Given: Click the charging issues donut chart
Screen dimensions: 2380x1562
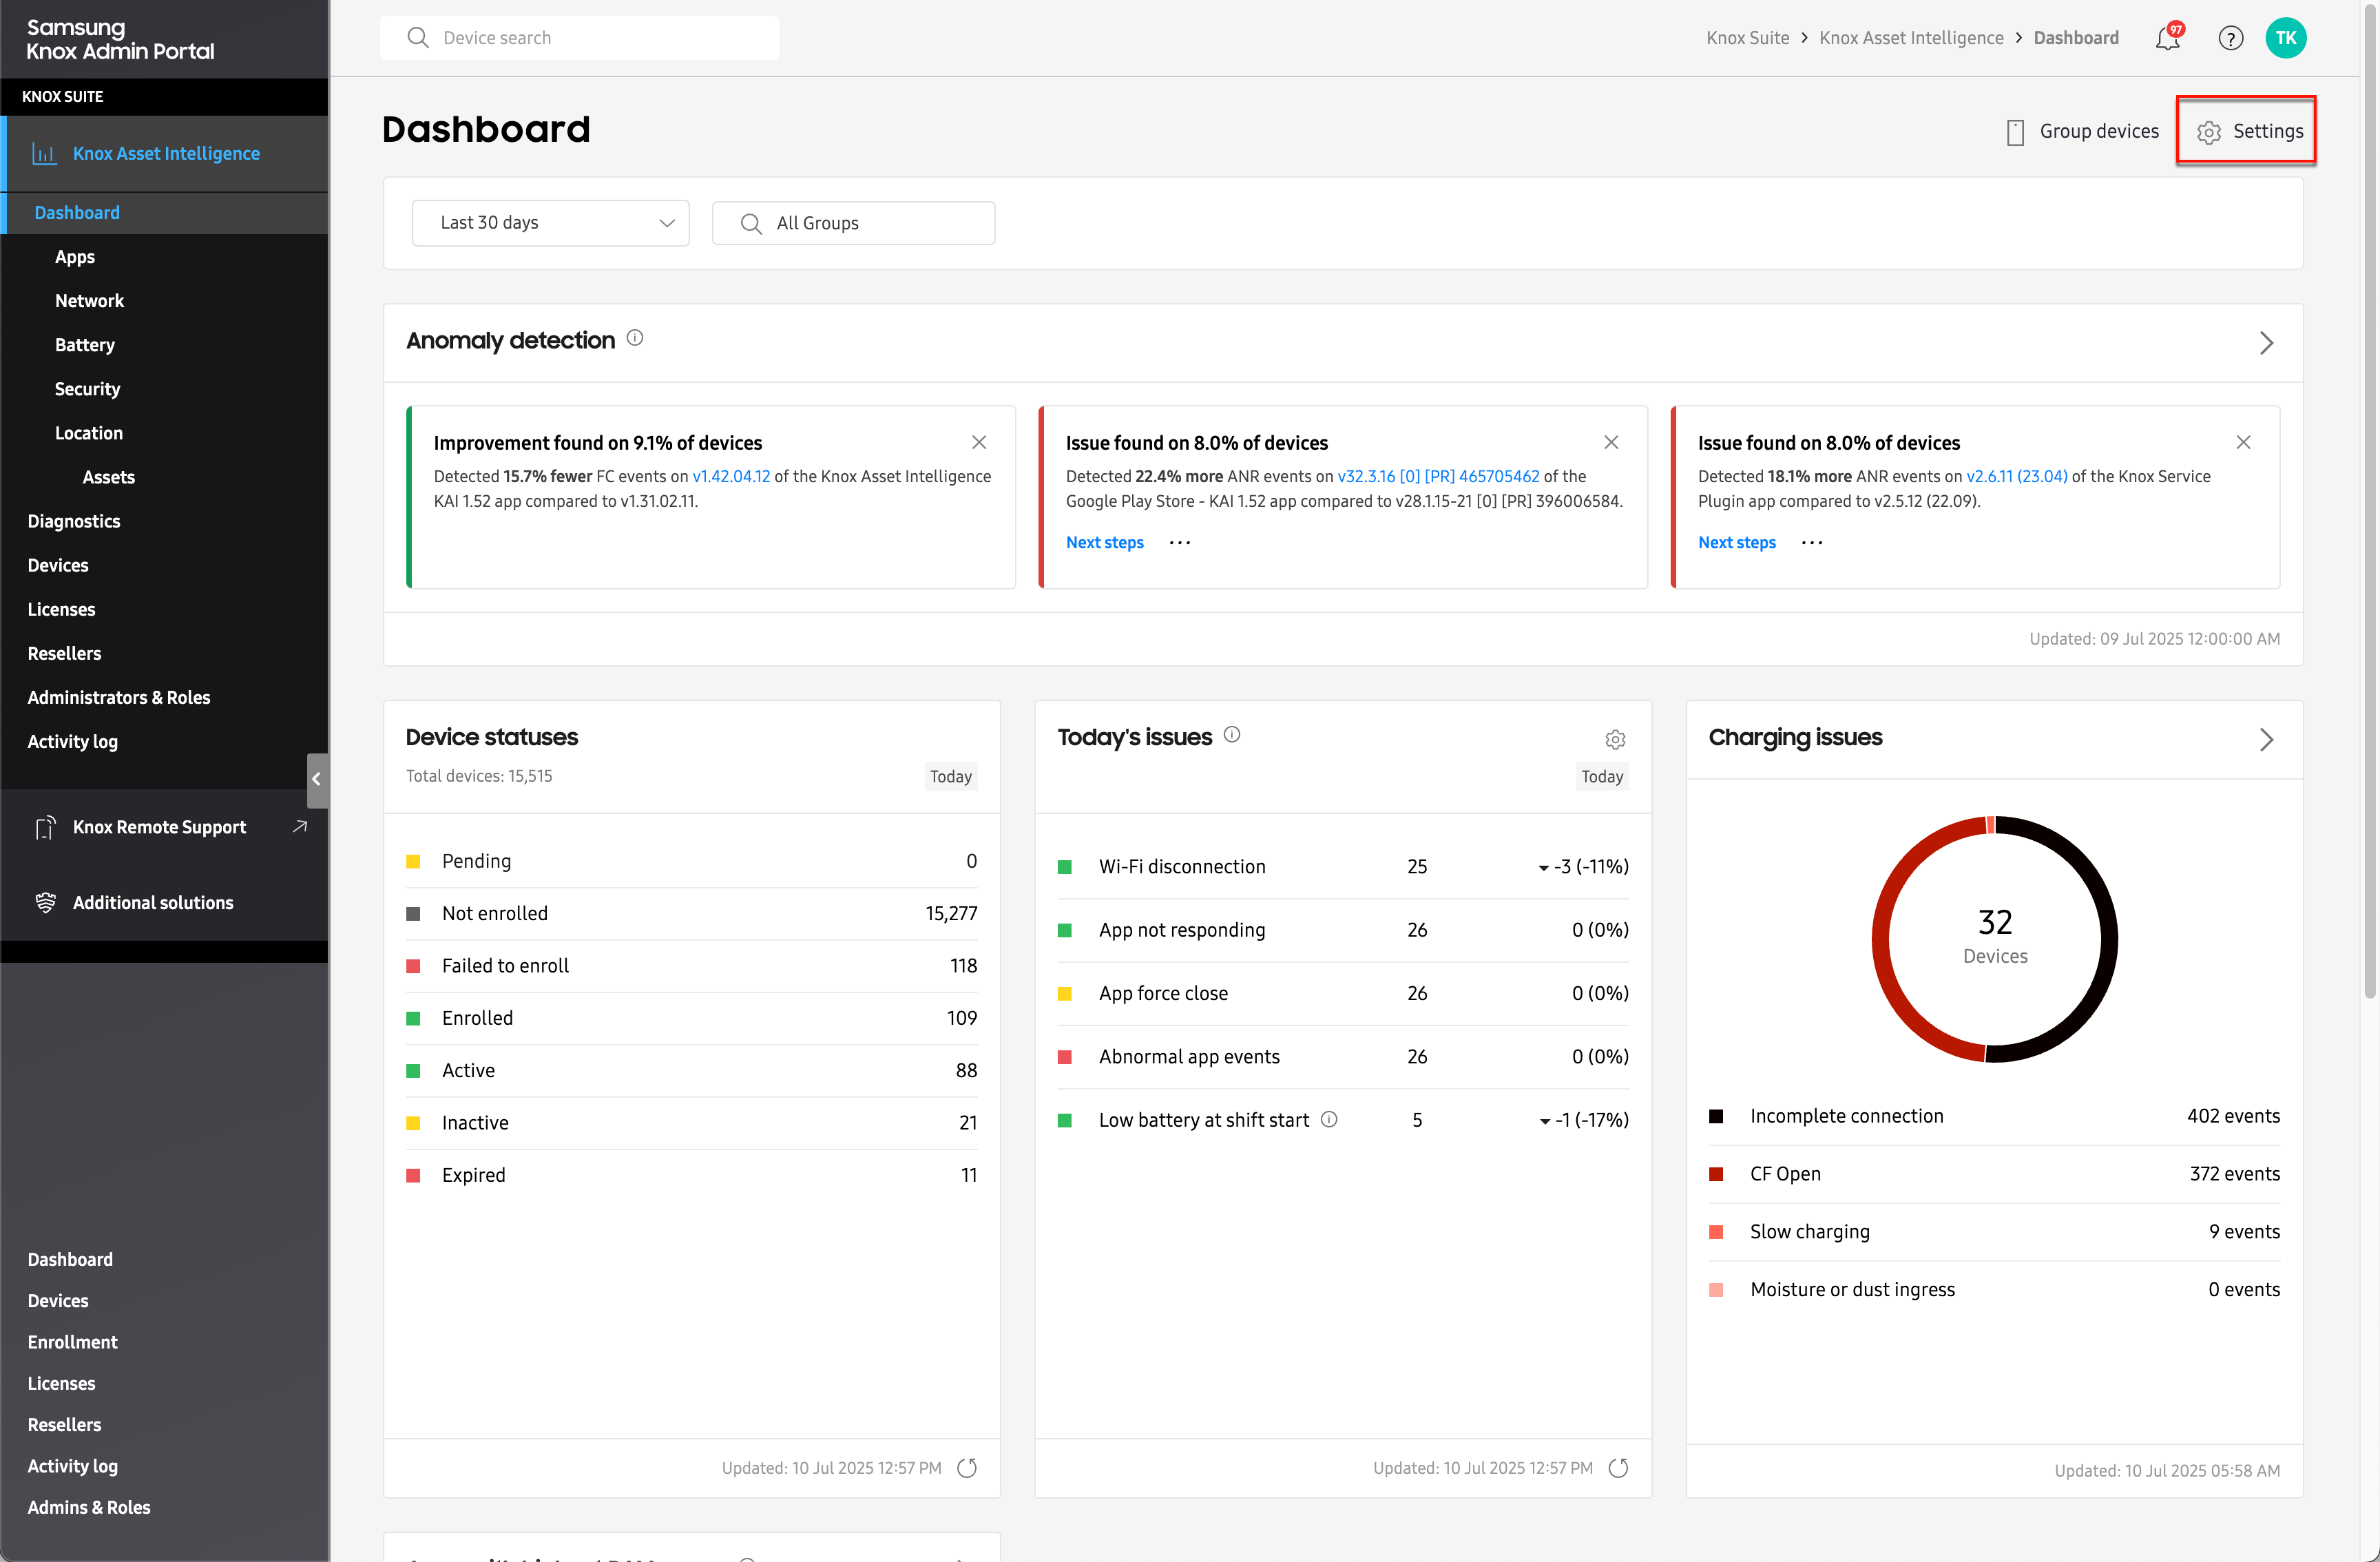Looking at the screenshot, I should coord(1994,939).
